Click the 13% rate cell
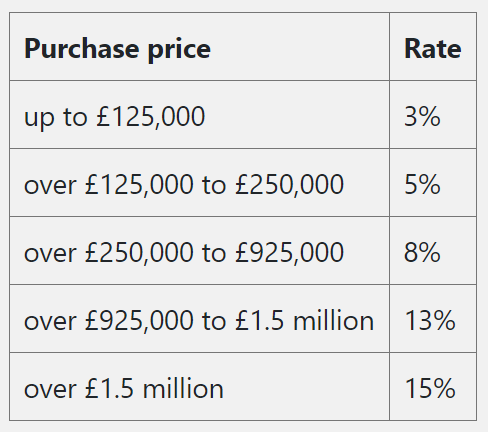The width and height of the screenshot is (488, 432). coord(433,319)
